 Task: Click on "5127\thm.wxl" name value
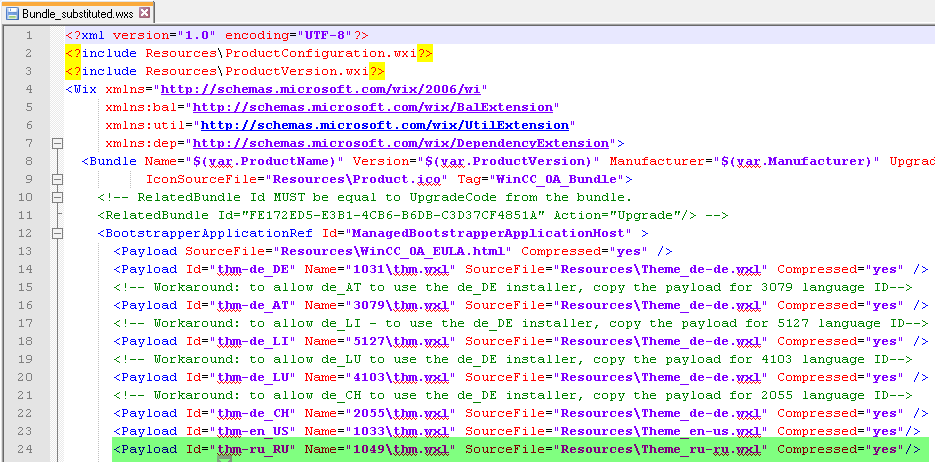(400, 341)
